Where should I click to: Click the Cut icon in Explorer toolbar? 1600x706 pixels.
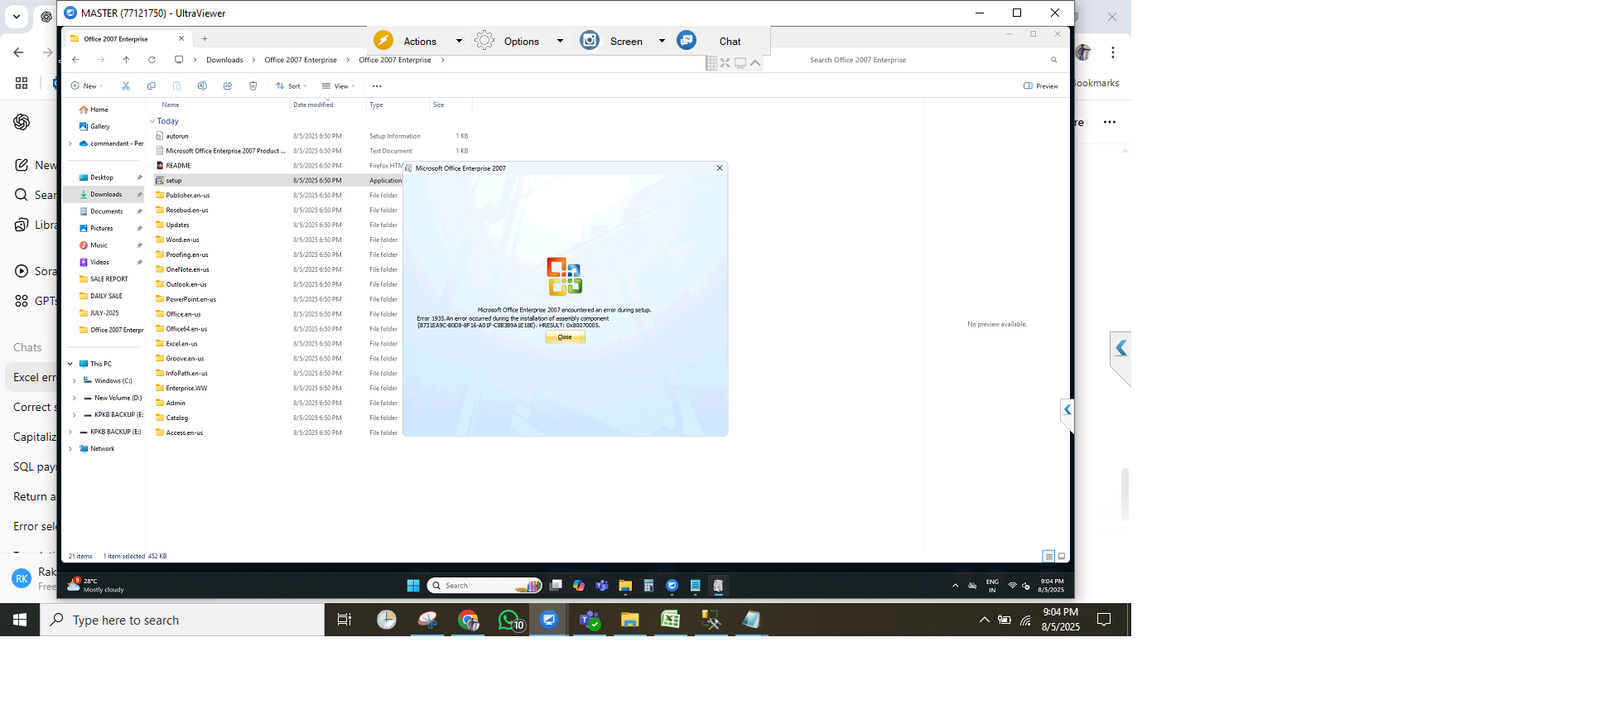(126, 86)
